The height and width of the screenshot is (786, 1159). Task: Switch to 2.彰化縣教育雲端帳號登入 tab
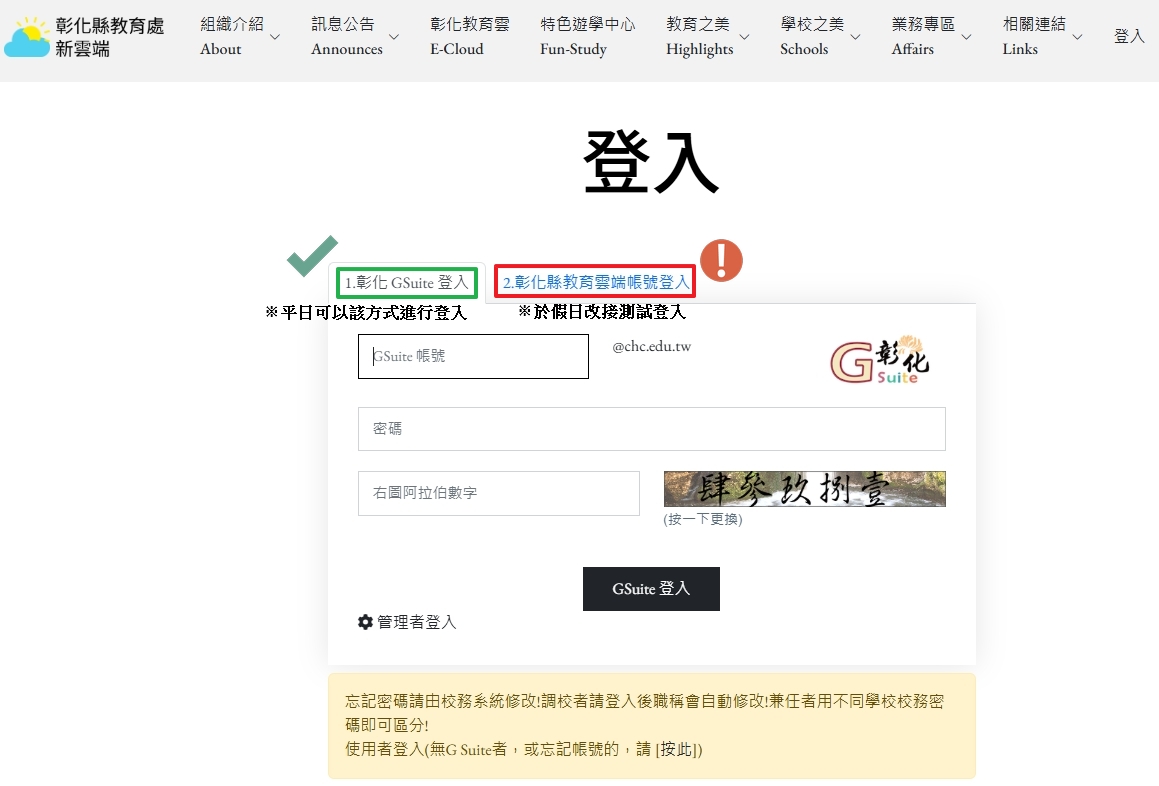pyautogui.click(x=596, y=282)
